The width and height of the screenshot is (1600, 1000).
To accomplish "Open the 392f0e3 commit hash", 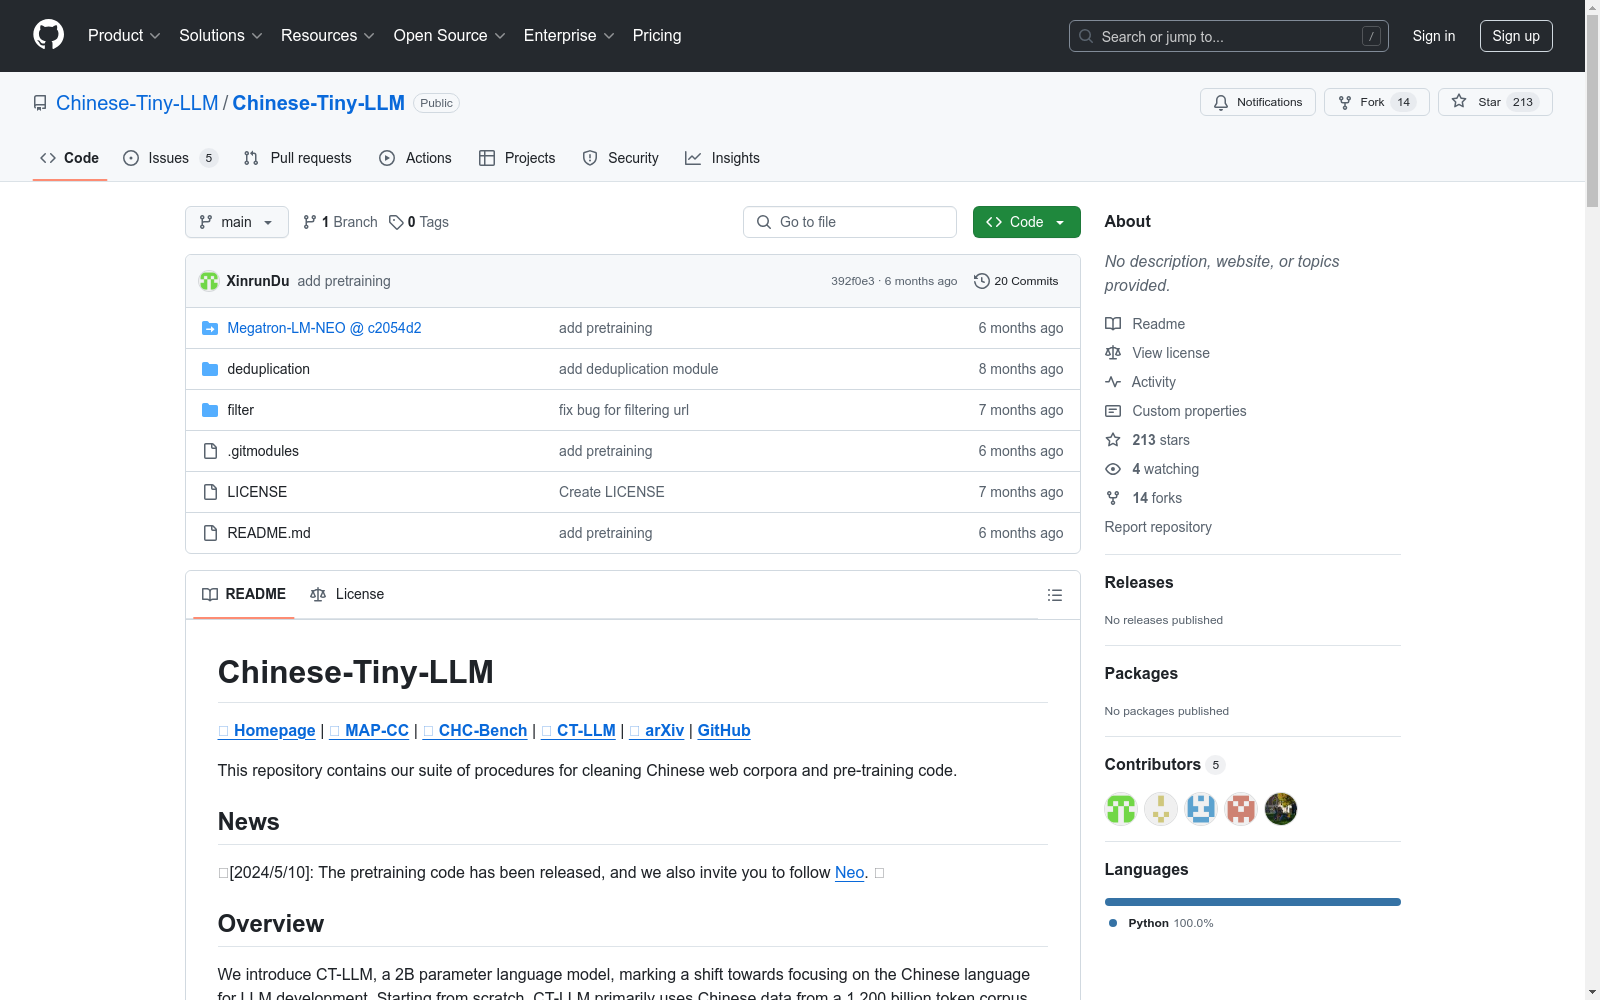I will pos(853,281).
